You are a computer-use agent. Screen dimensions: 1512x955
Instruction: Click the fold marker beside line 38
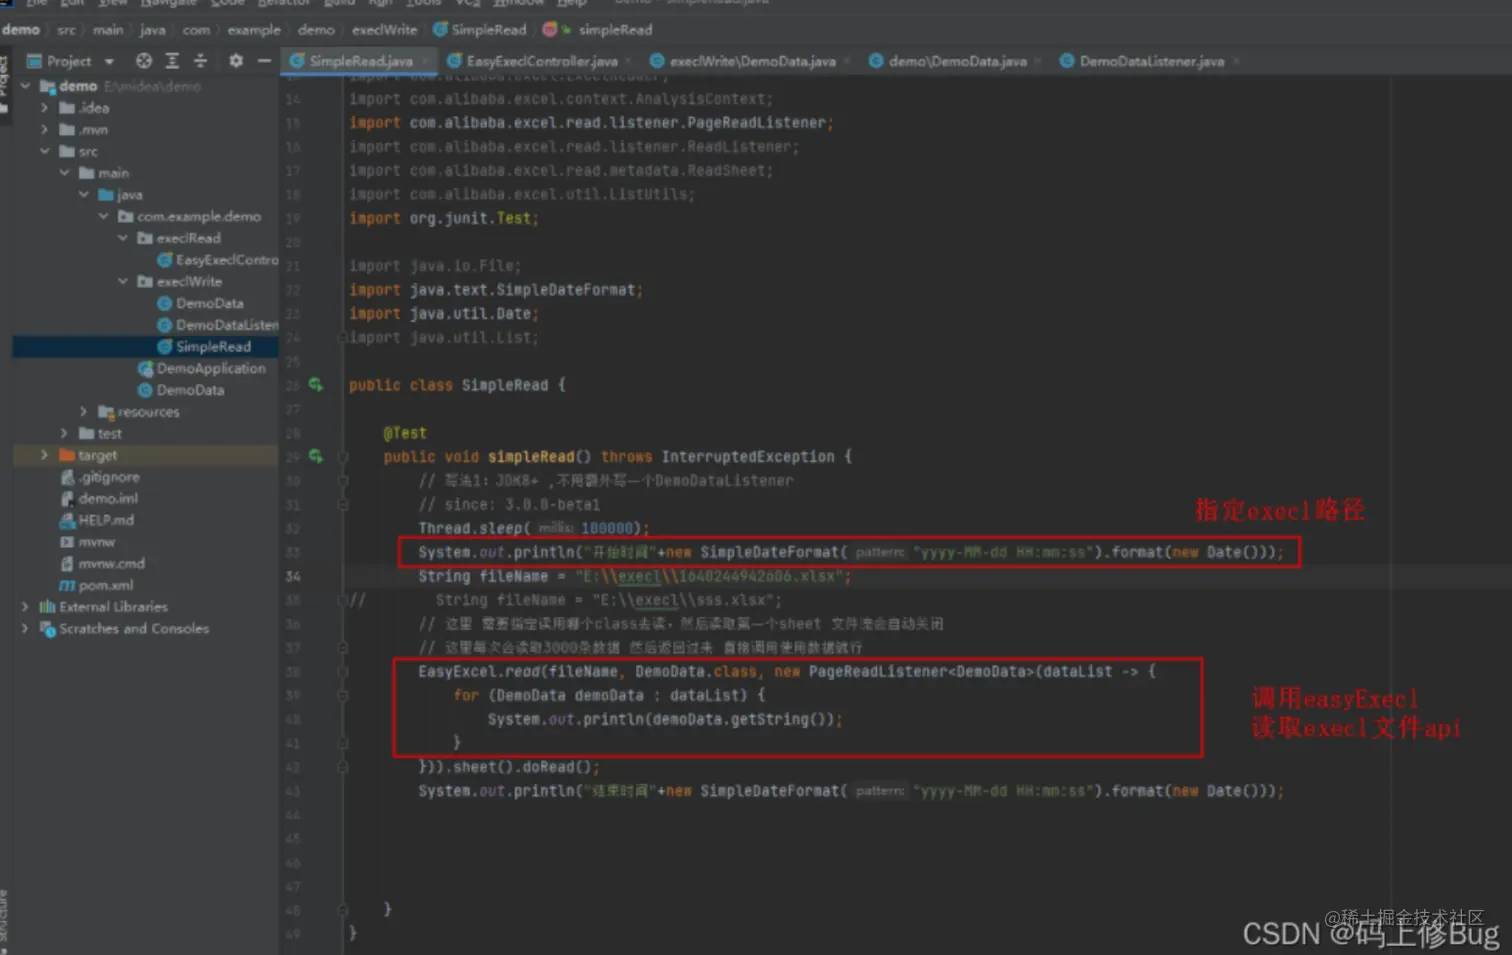click(343, 672)
